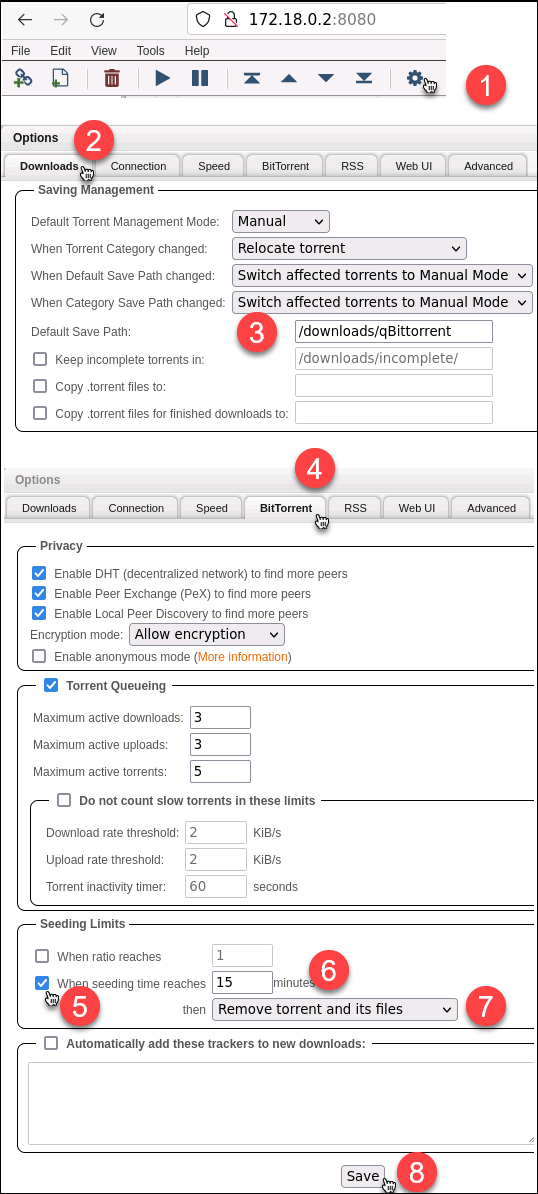Viewport: 538px width, 1194px height.
Task: Uncheck Enable Peer Exchange (PeX)
Action: click(x=39, y=592)
